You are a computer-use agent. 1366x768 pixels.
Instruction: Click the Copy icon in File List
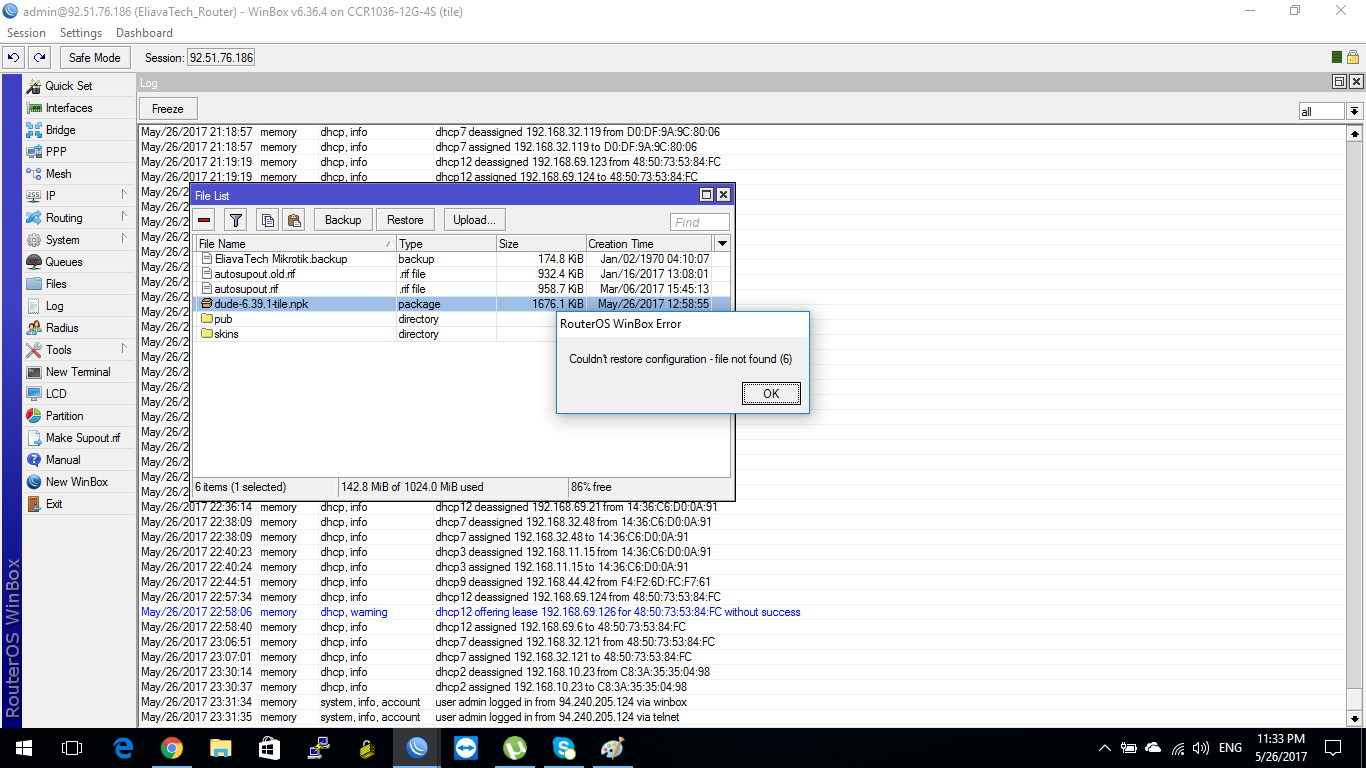(267, 220)
